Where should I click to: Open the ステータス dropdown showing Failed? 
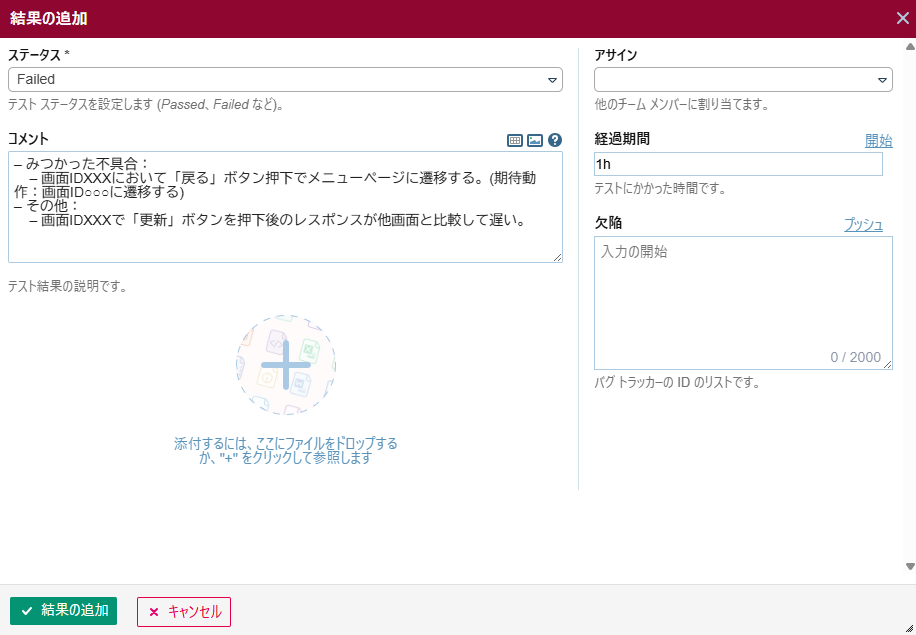click(285, 80)
